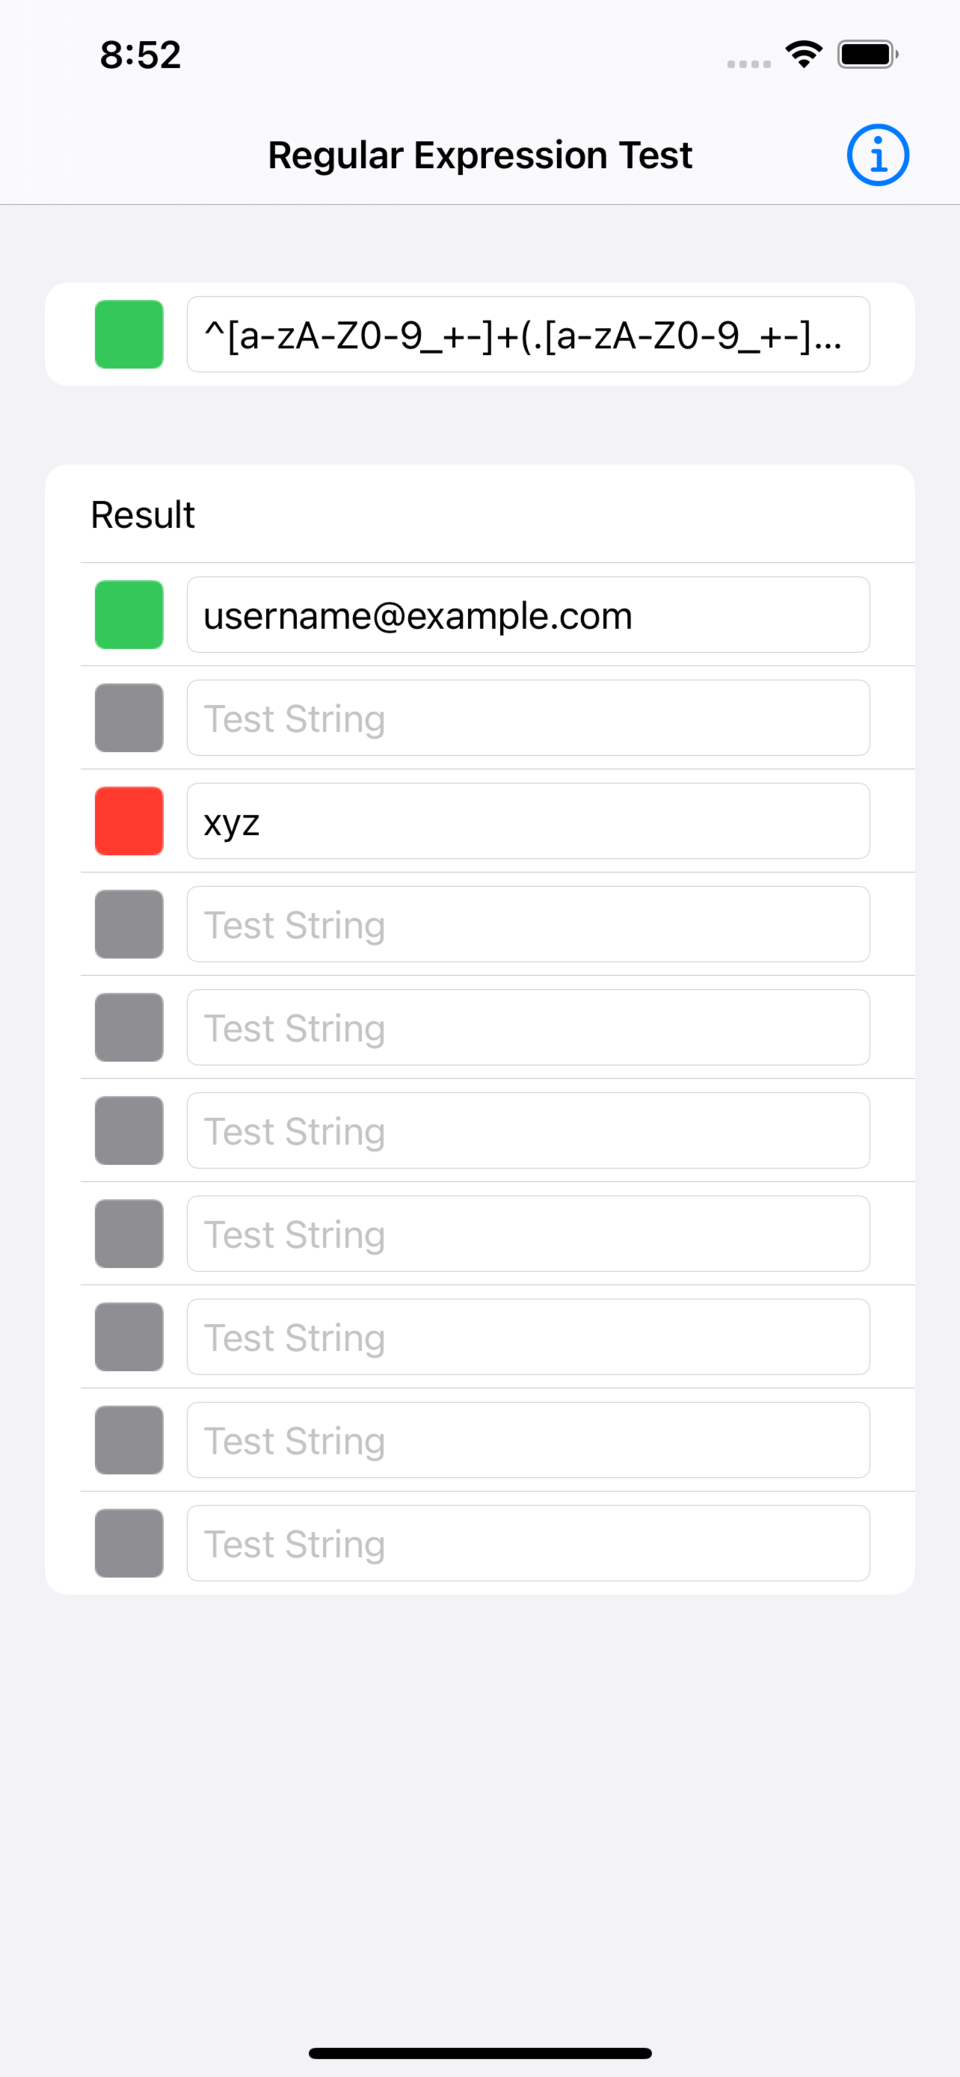The image size is (960, 2077).
Task: Tap the Wi-Fi icon in status bar
Action: [x=804, y=54]
